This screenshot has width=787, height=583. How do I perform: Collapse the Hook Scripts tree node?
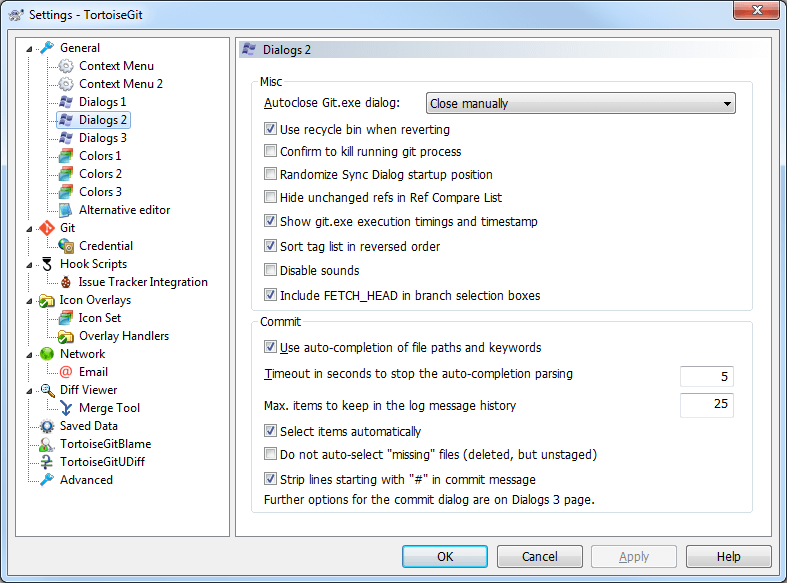pyautogui.click(x=30, y=265)
